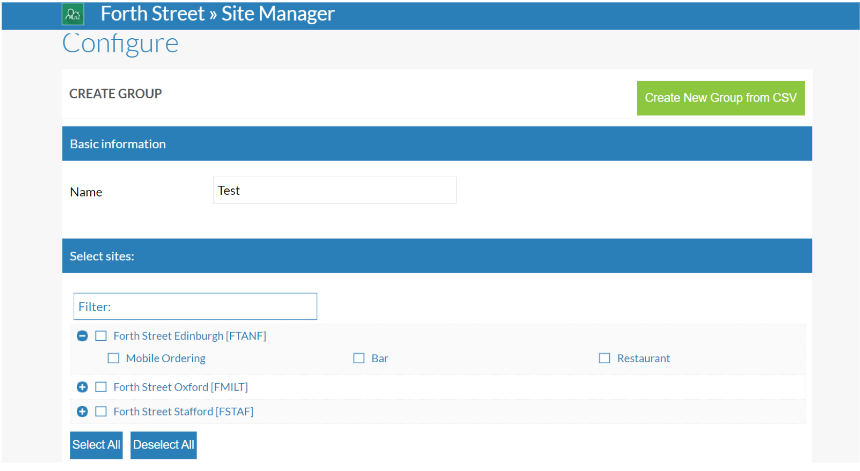Image resolution: width=860 pixels, height=471 pixels.
Task: Toggle the Restaurant checkbox
Action: [x=604, y=358]
